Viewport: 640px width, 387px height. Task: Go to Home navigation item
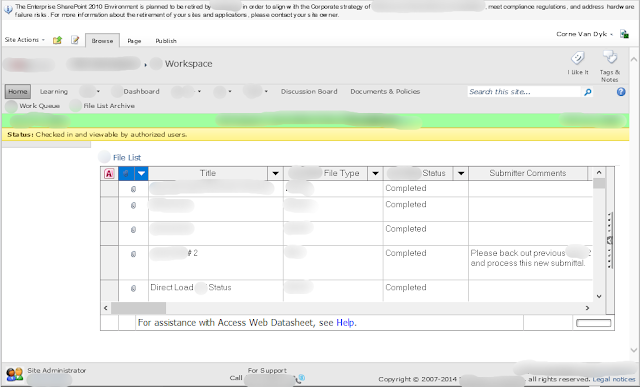(18, 91)
